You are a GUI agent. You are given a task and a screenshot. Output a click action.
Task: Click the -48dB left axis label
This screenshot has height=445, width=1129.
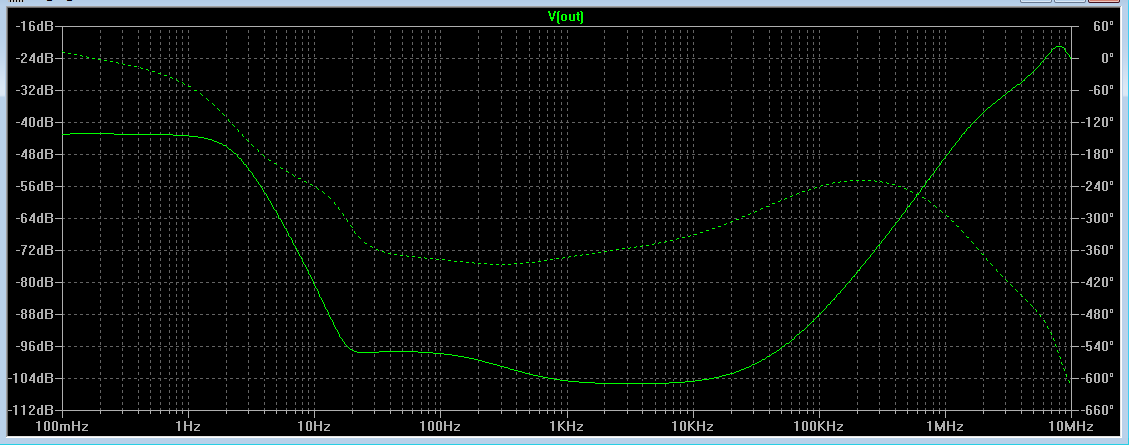tap(37, 154)
